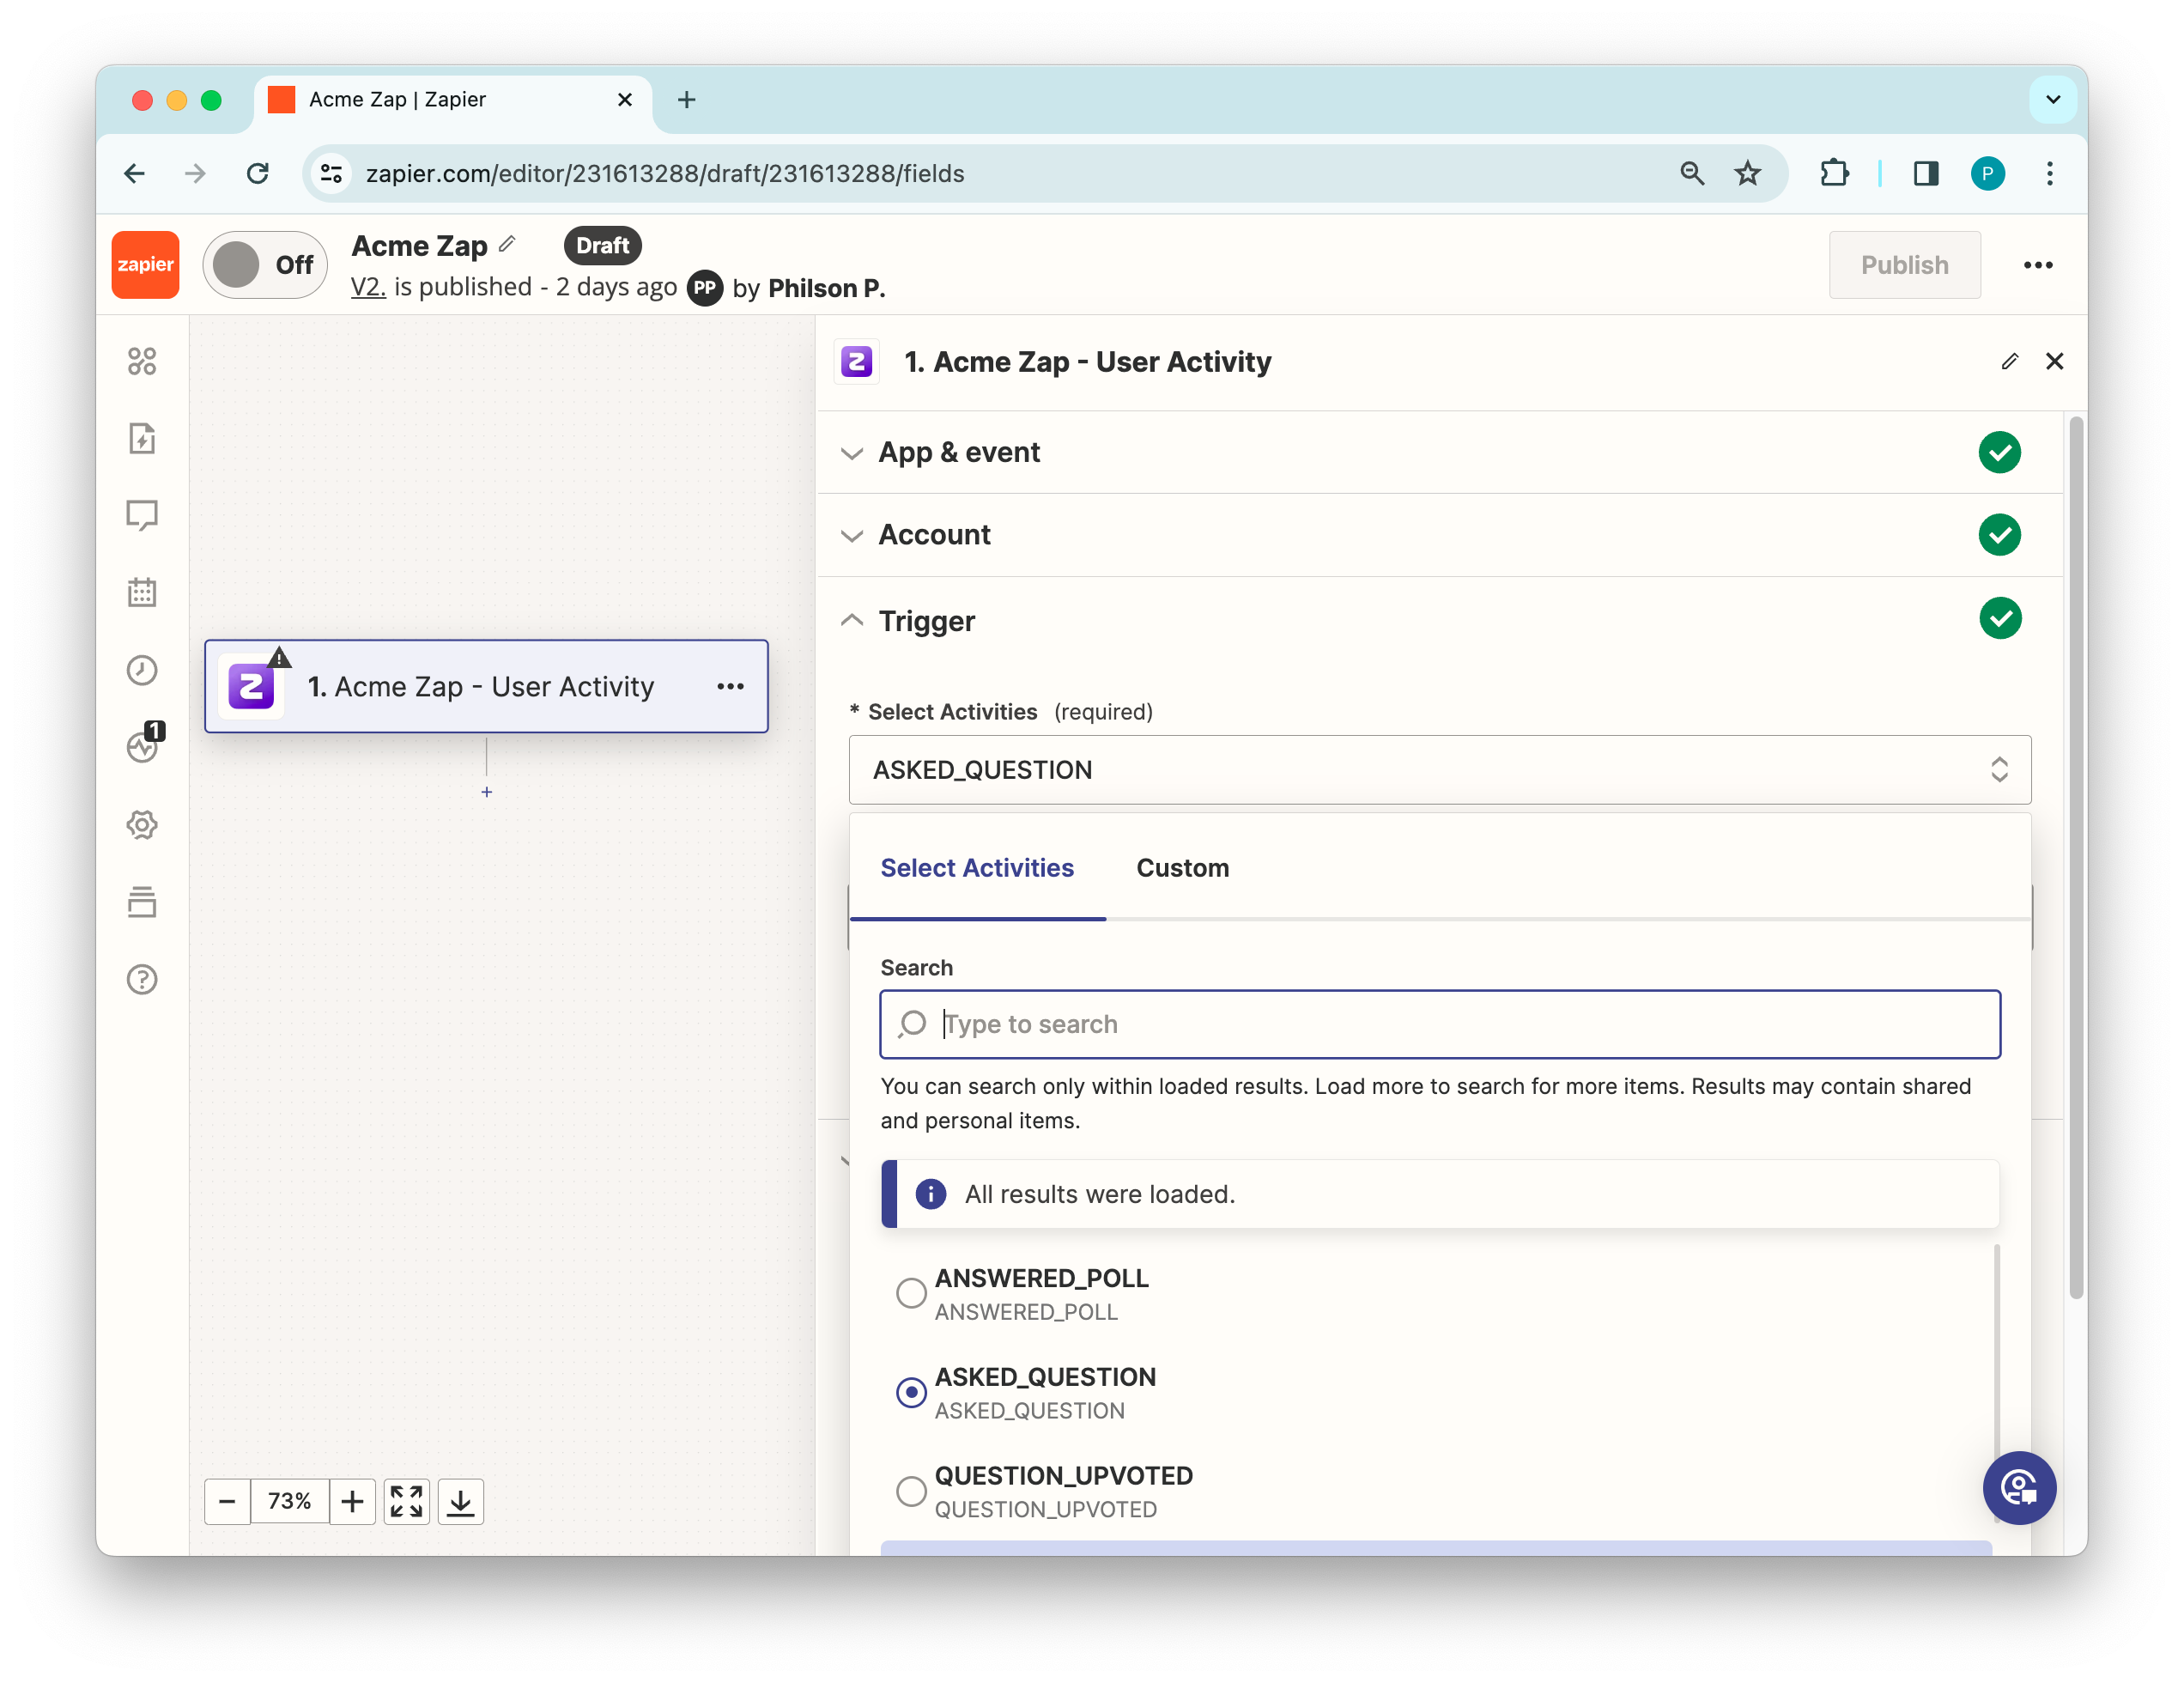Click the help question mark icon
This screenshot has height=1683, width=2184.
(142, 980)
